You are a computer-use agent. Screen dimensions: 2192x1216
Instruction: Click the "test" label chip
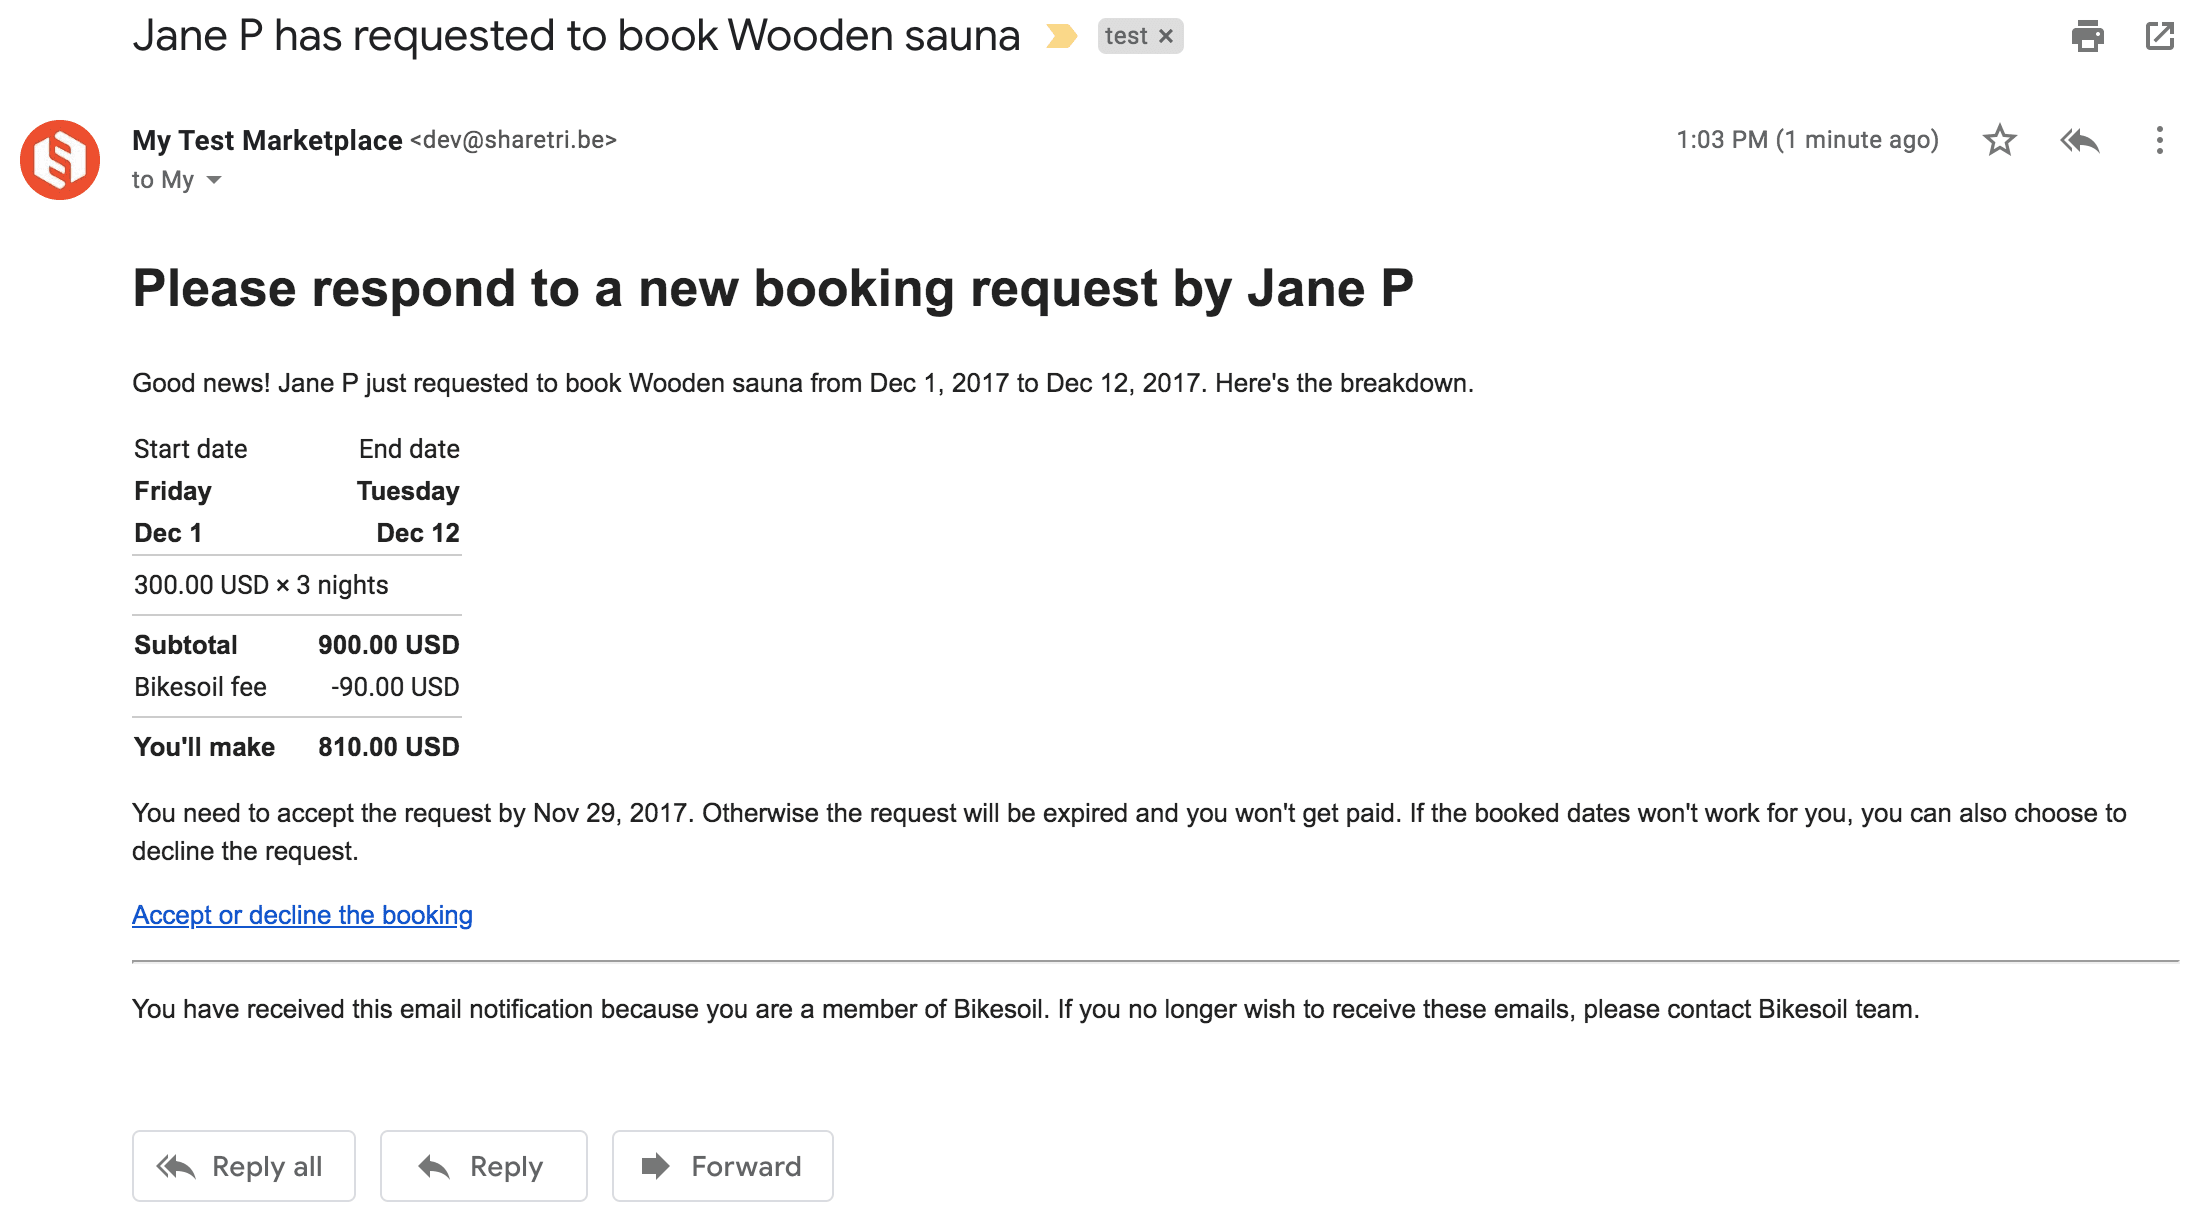point(1126,37)
